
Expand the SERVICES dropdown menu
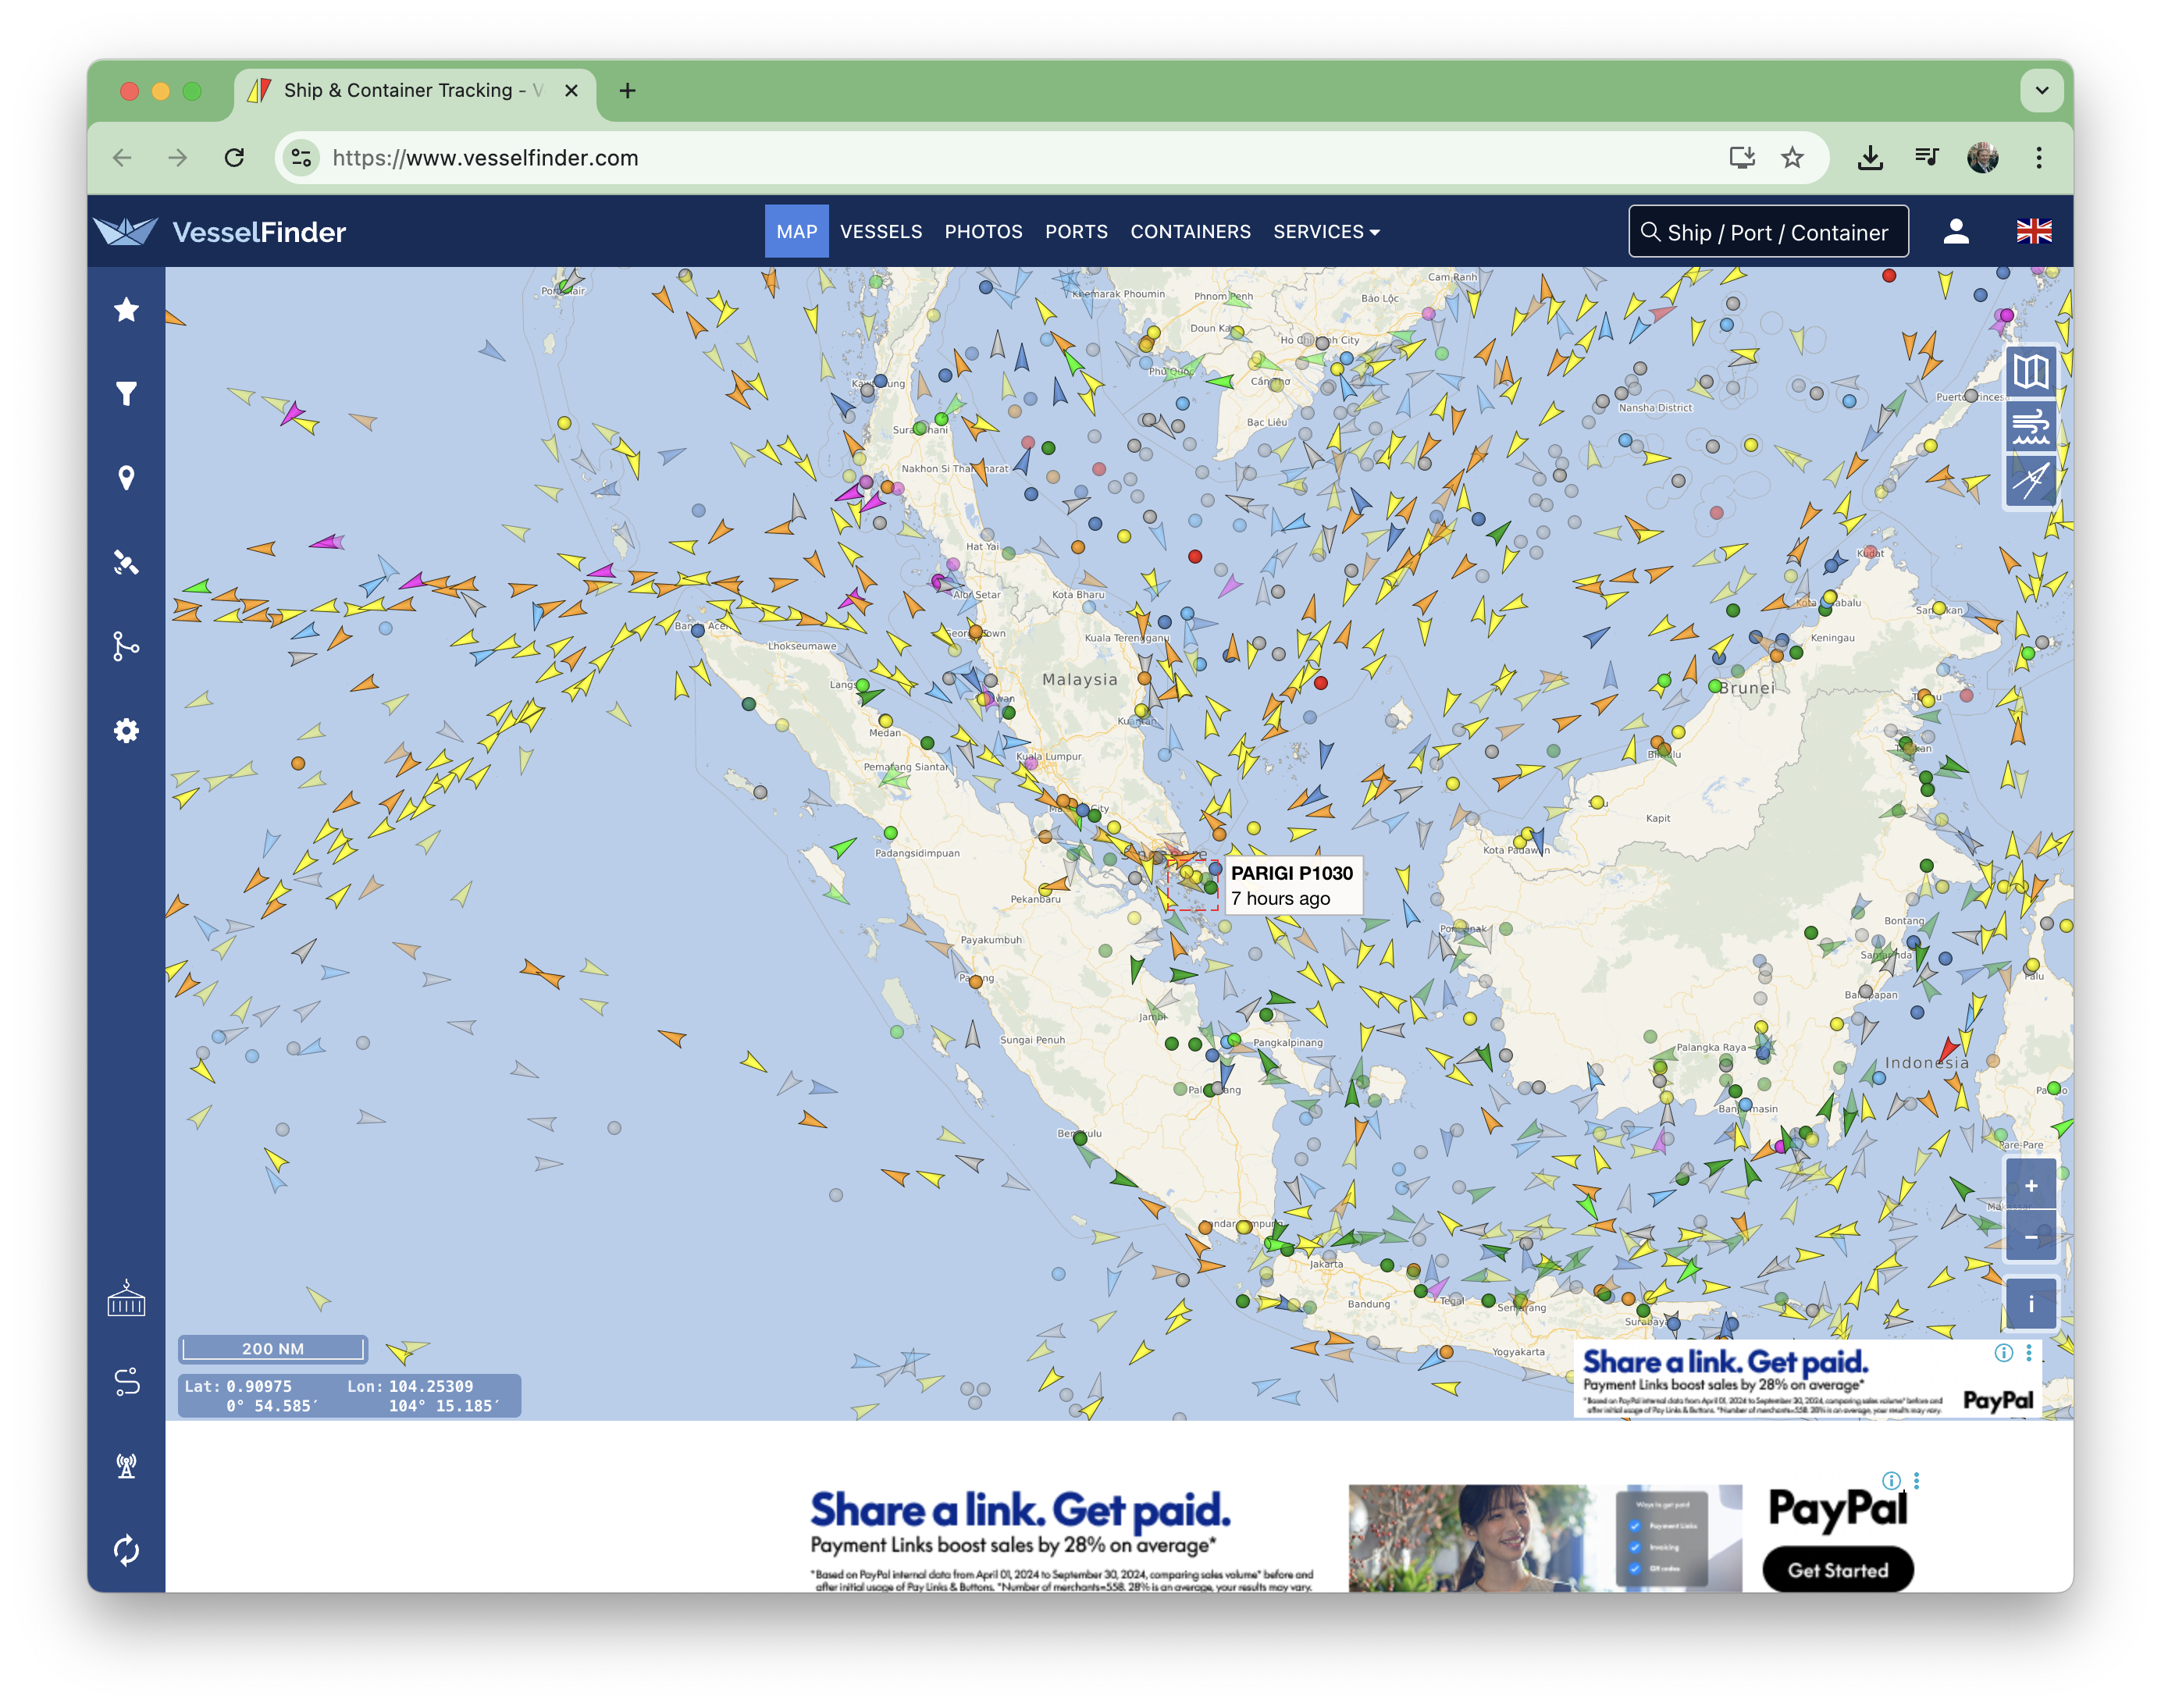tap(1326, 232)
